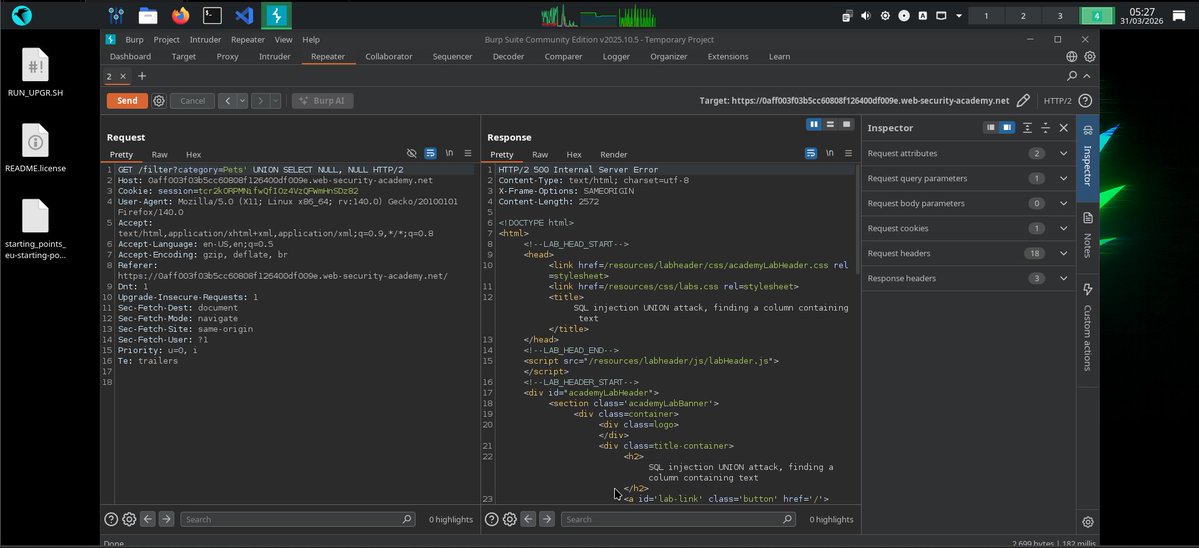Open response search settings gear
This screenshot has height=548, width=1199.
point(510,519)
